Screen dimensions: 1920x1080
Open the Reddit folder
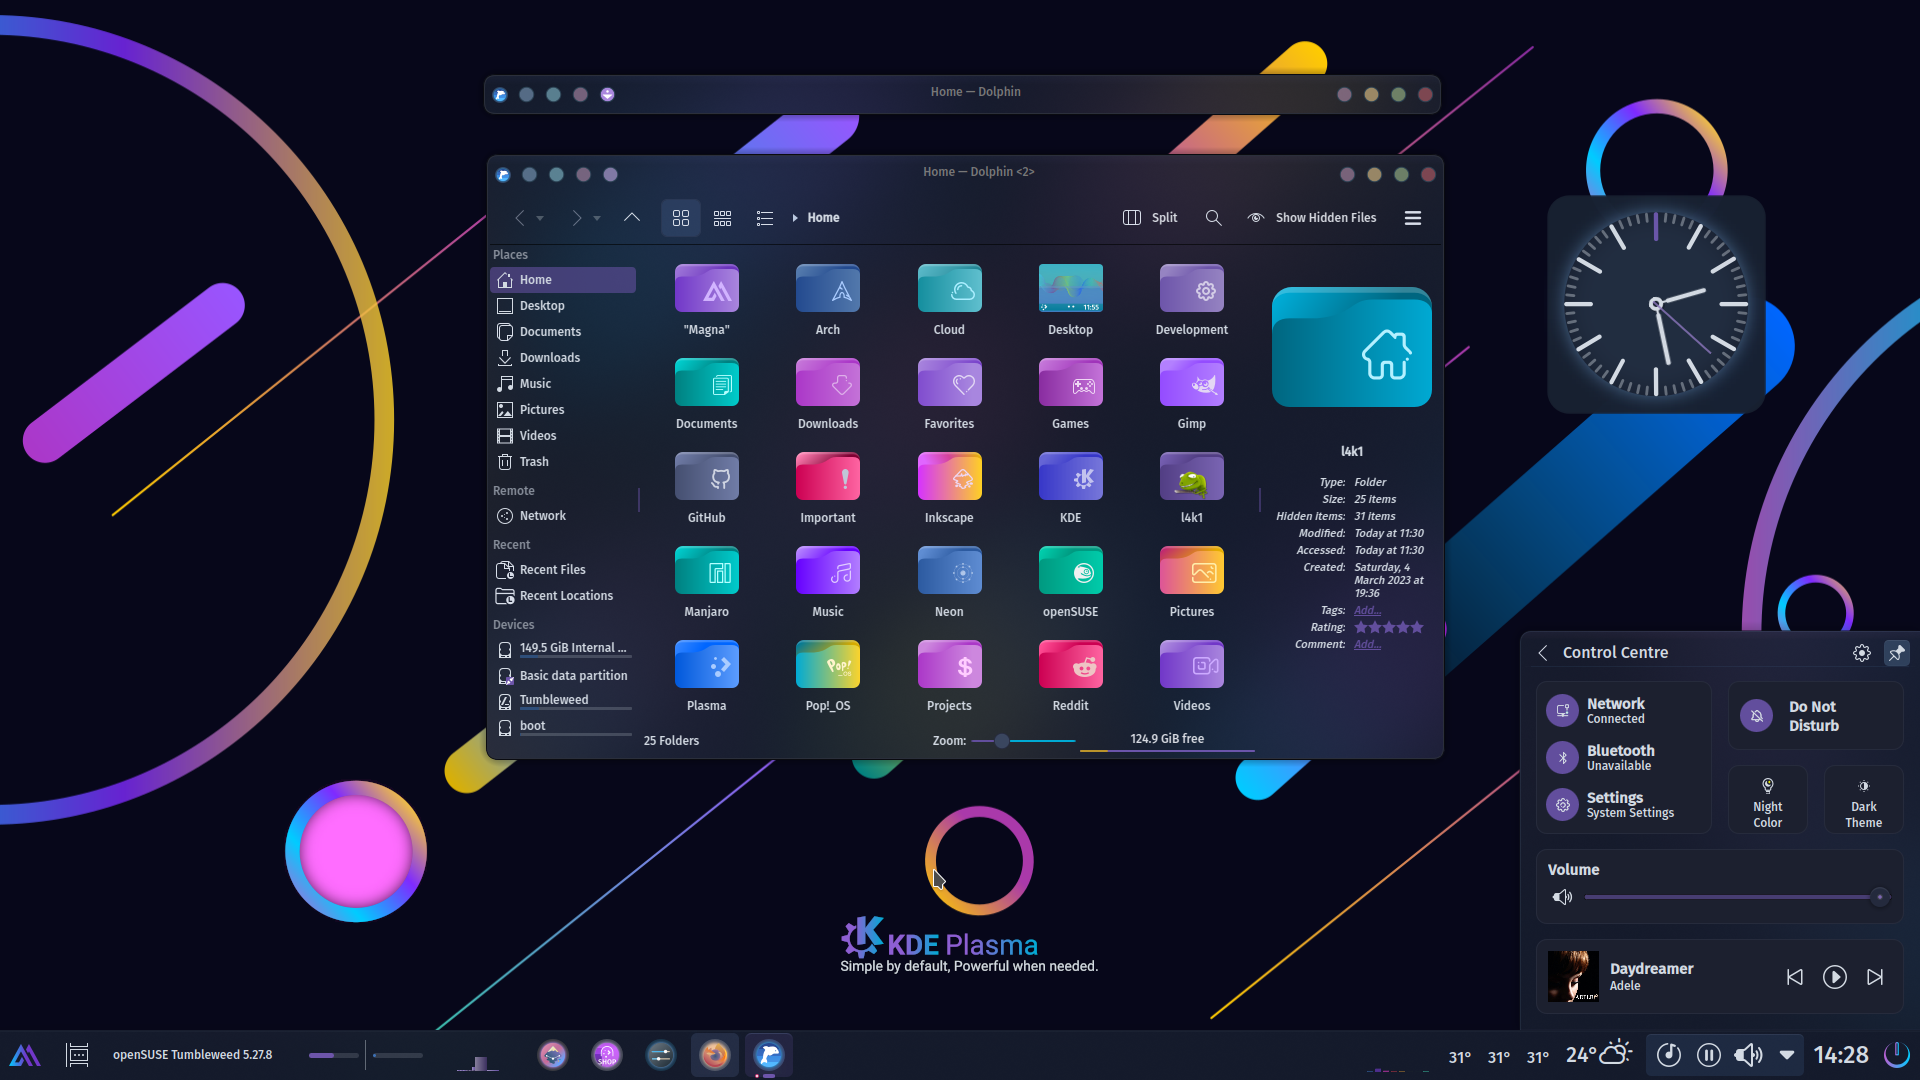point(1070,666)
